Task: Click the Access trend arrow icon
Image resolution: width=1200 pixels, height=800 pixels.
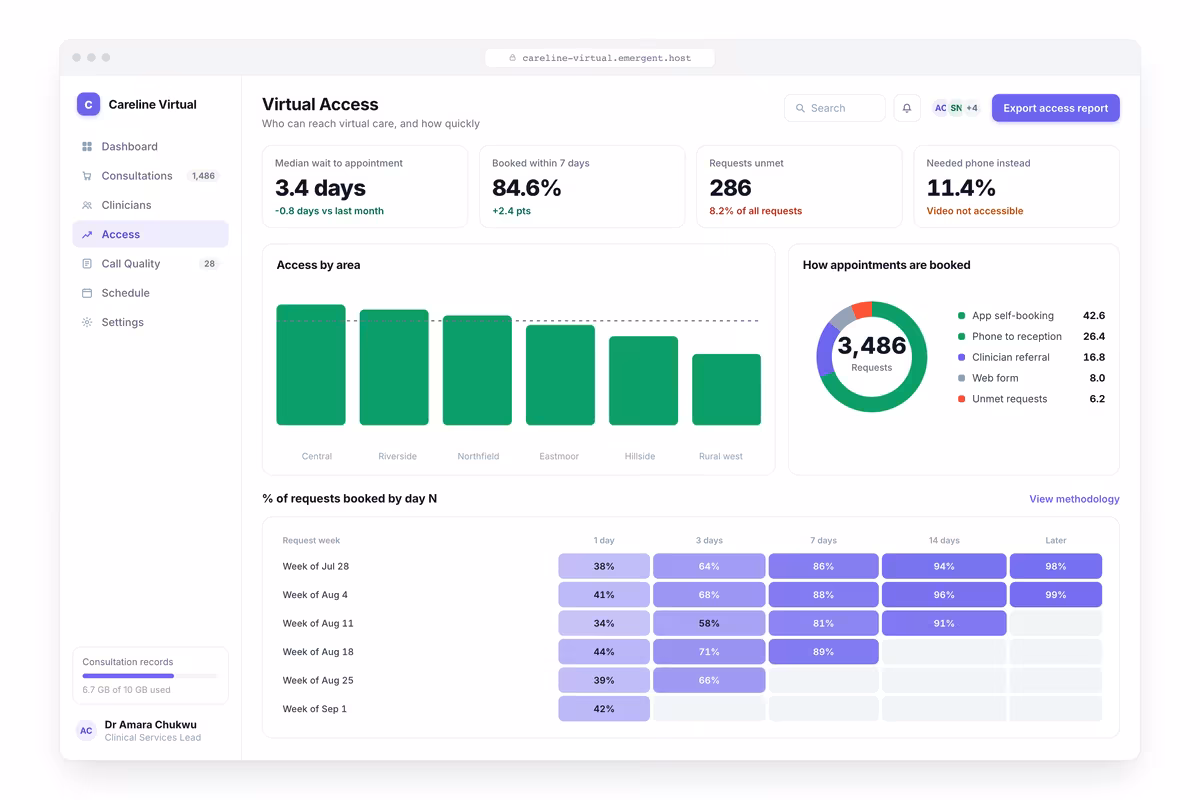Action: point(87,235)
